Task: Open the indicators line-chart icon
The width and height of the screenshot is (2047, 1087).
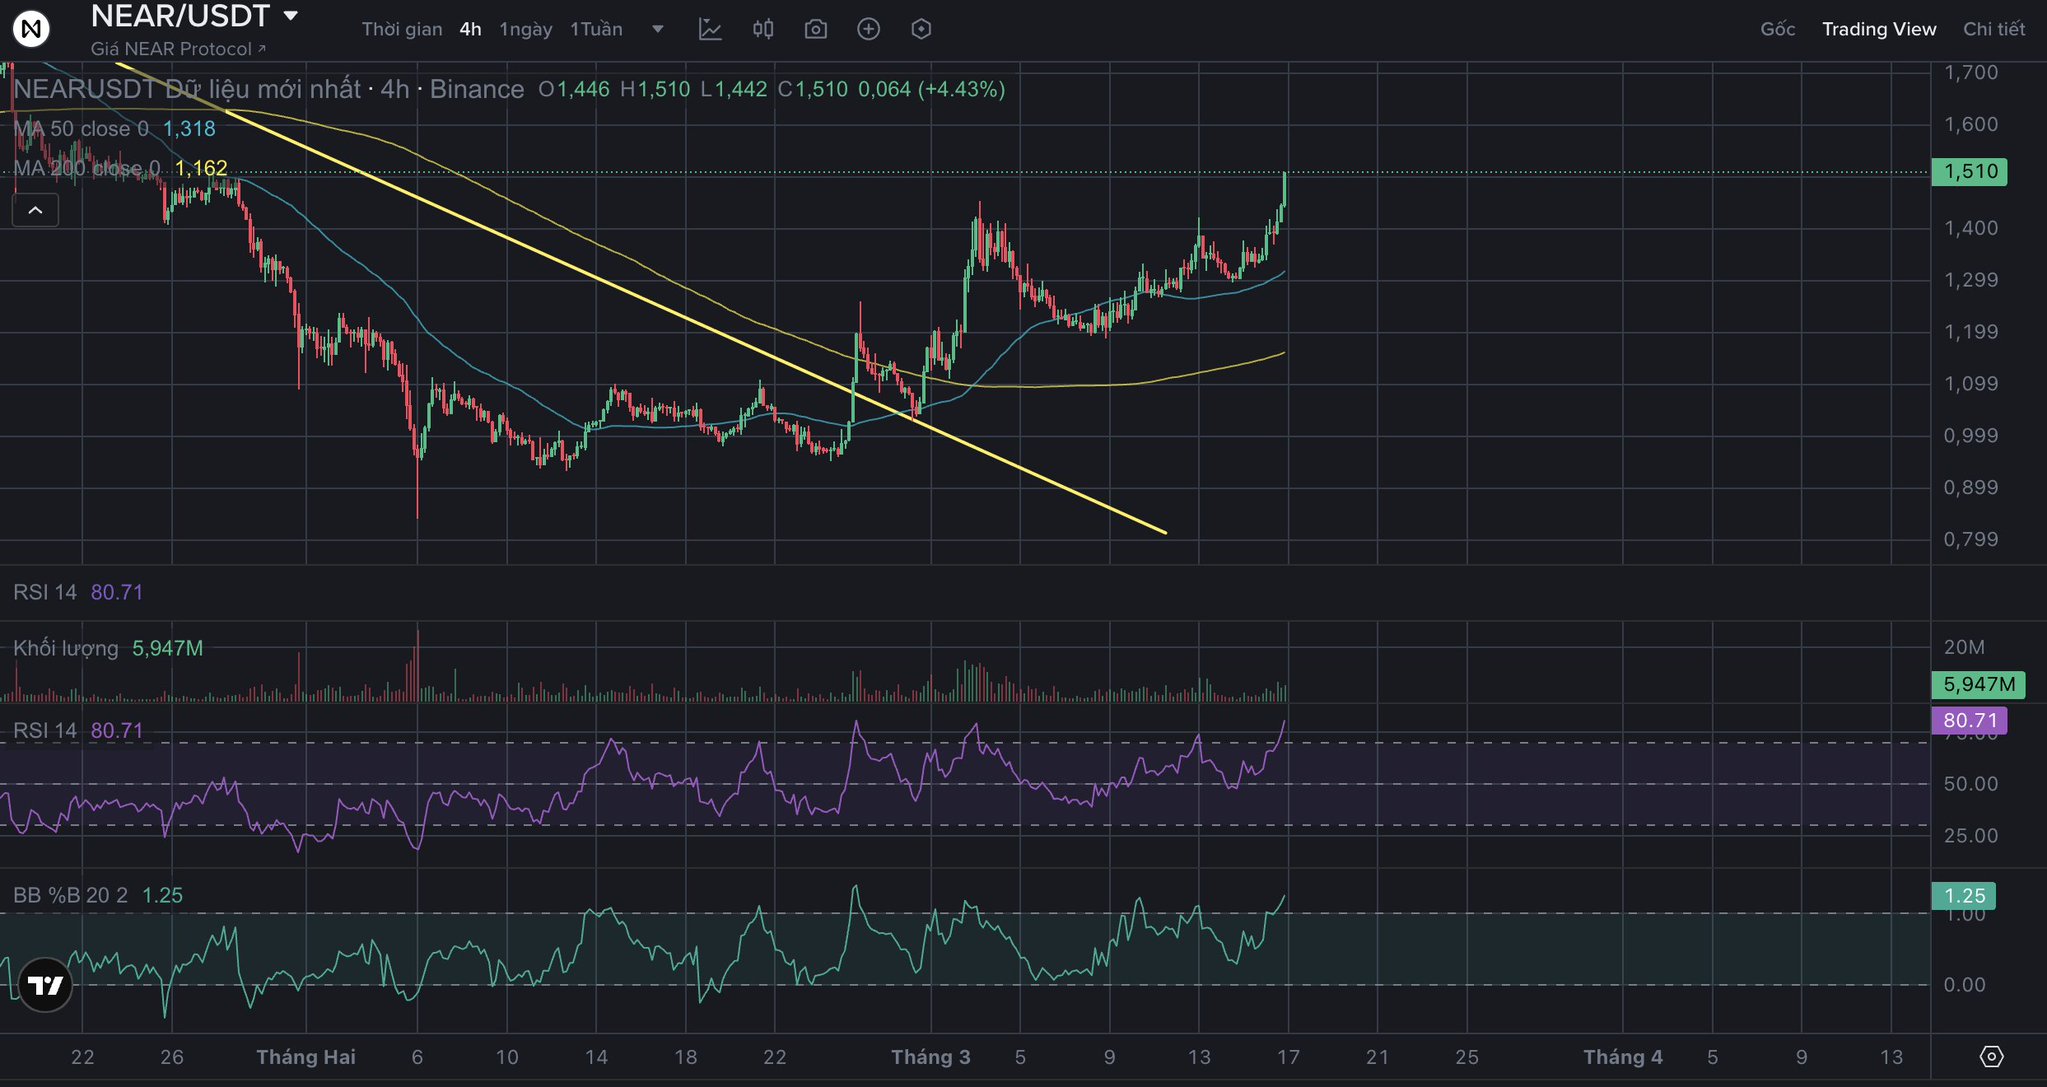Action: click(x=710, y=29)
